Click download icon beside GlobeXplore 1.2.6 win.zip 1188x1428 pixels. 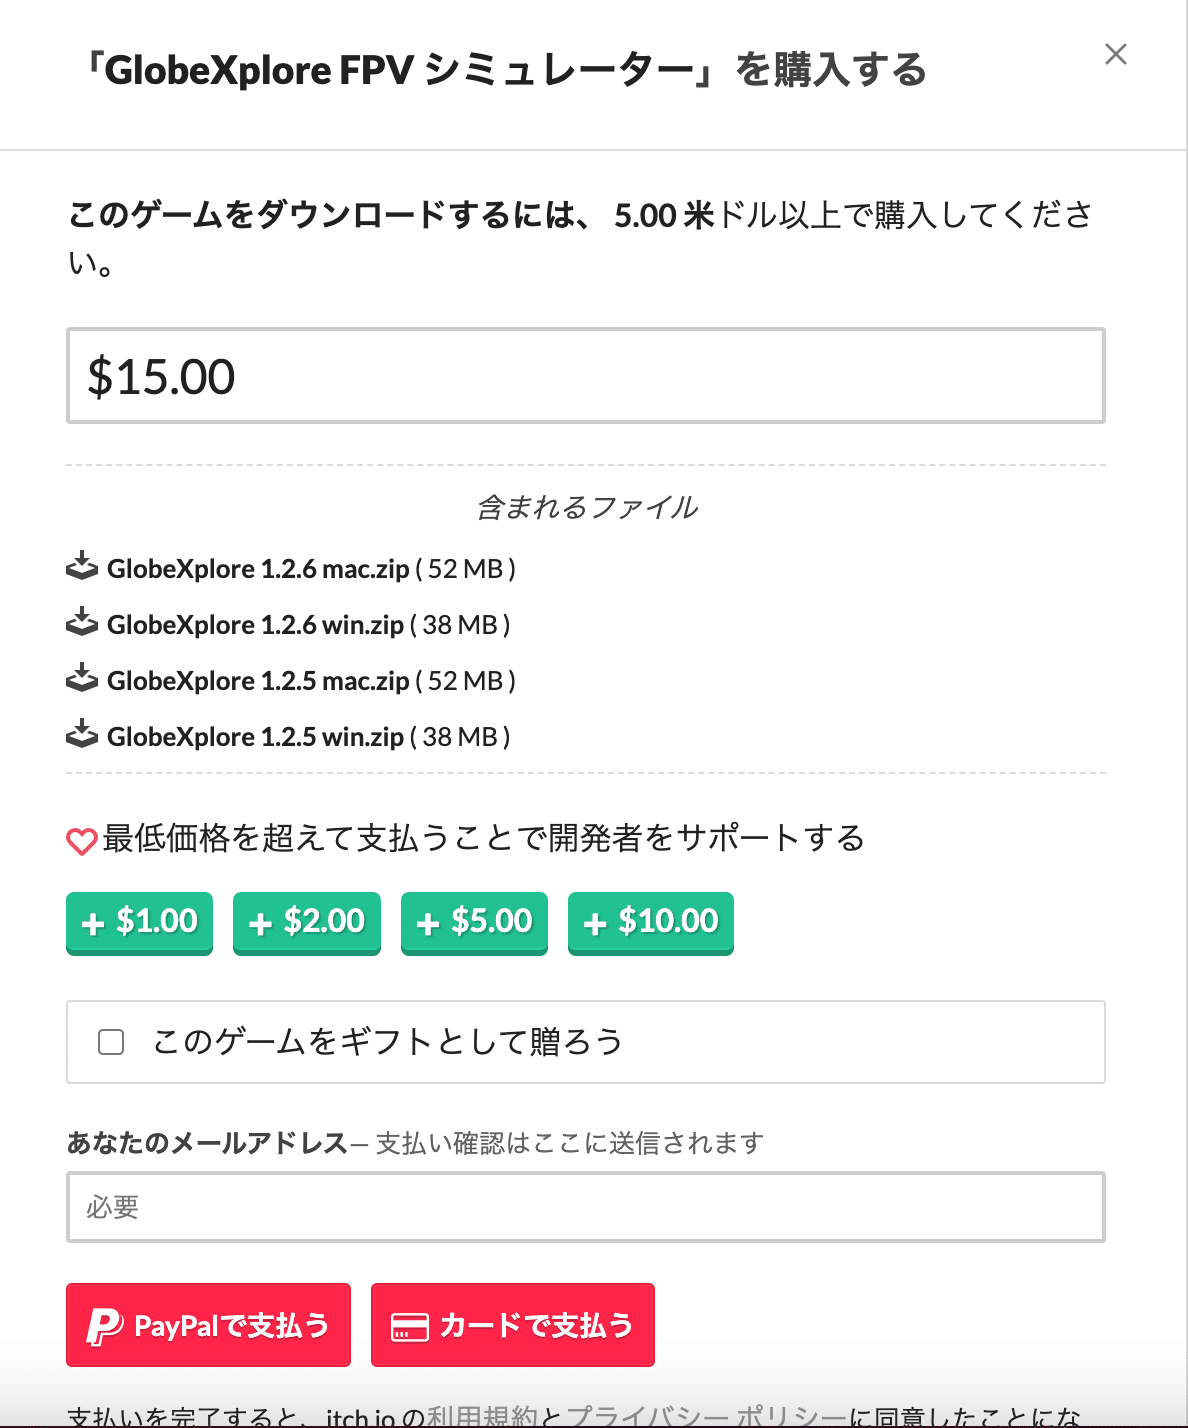[x=82, y=622]
